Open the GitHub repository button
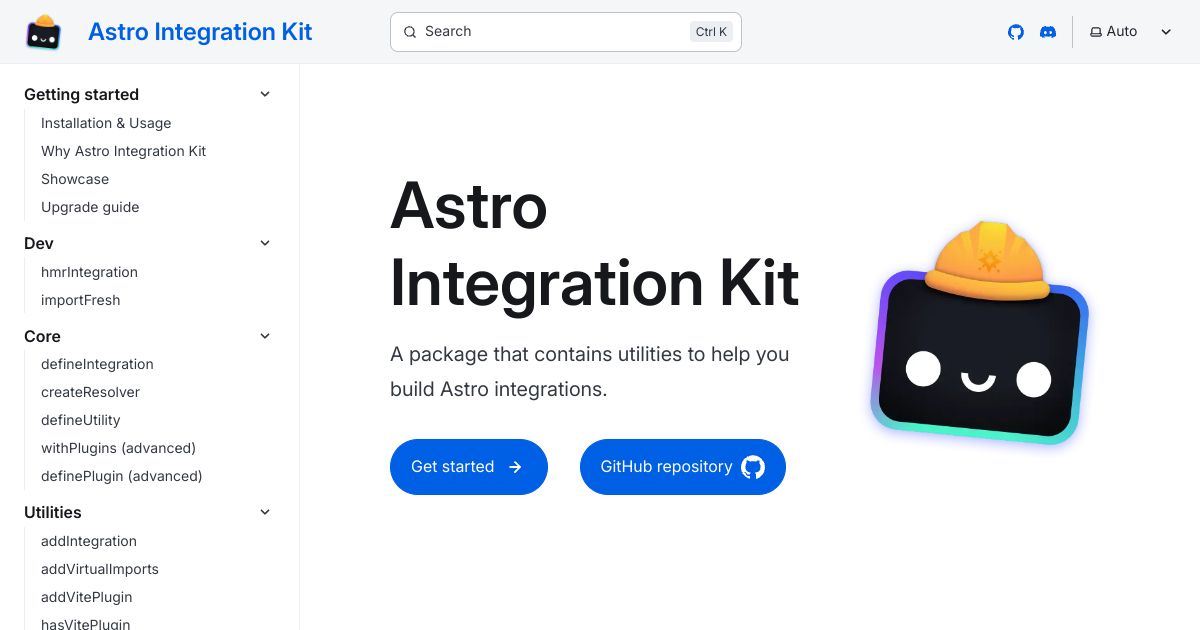This screenshot has width=1200, height=630. click(683, 467)
